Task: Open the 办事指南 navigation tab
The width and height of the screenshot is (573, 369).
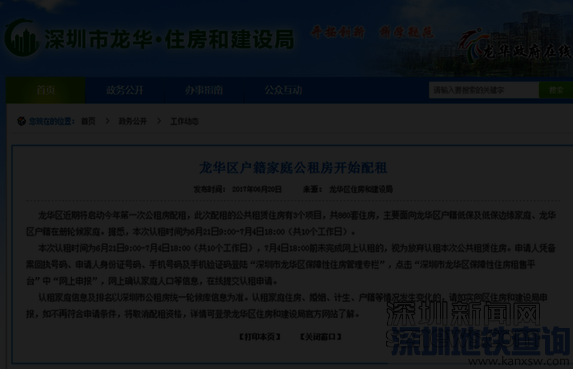Action: 204,90
